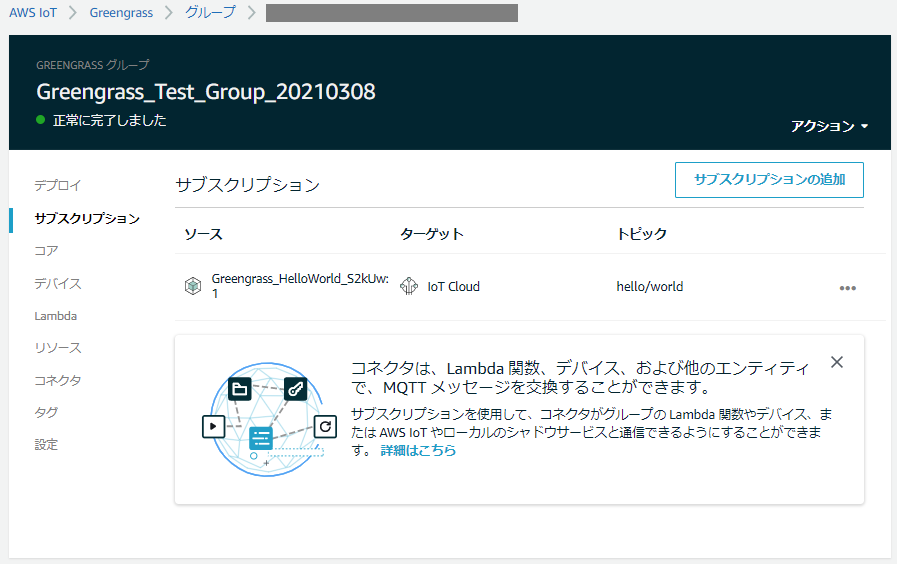Click the list icon in the illustration center
The image size is (897, 564).
tap(261, 438)
